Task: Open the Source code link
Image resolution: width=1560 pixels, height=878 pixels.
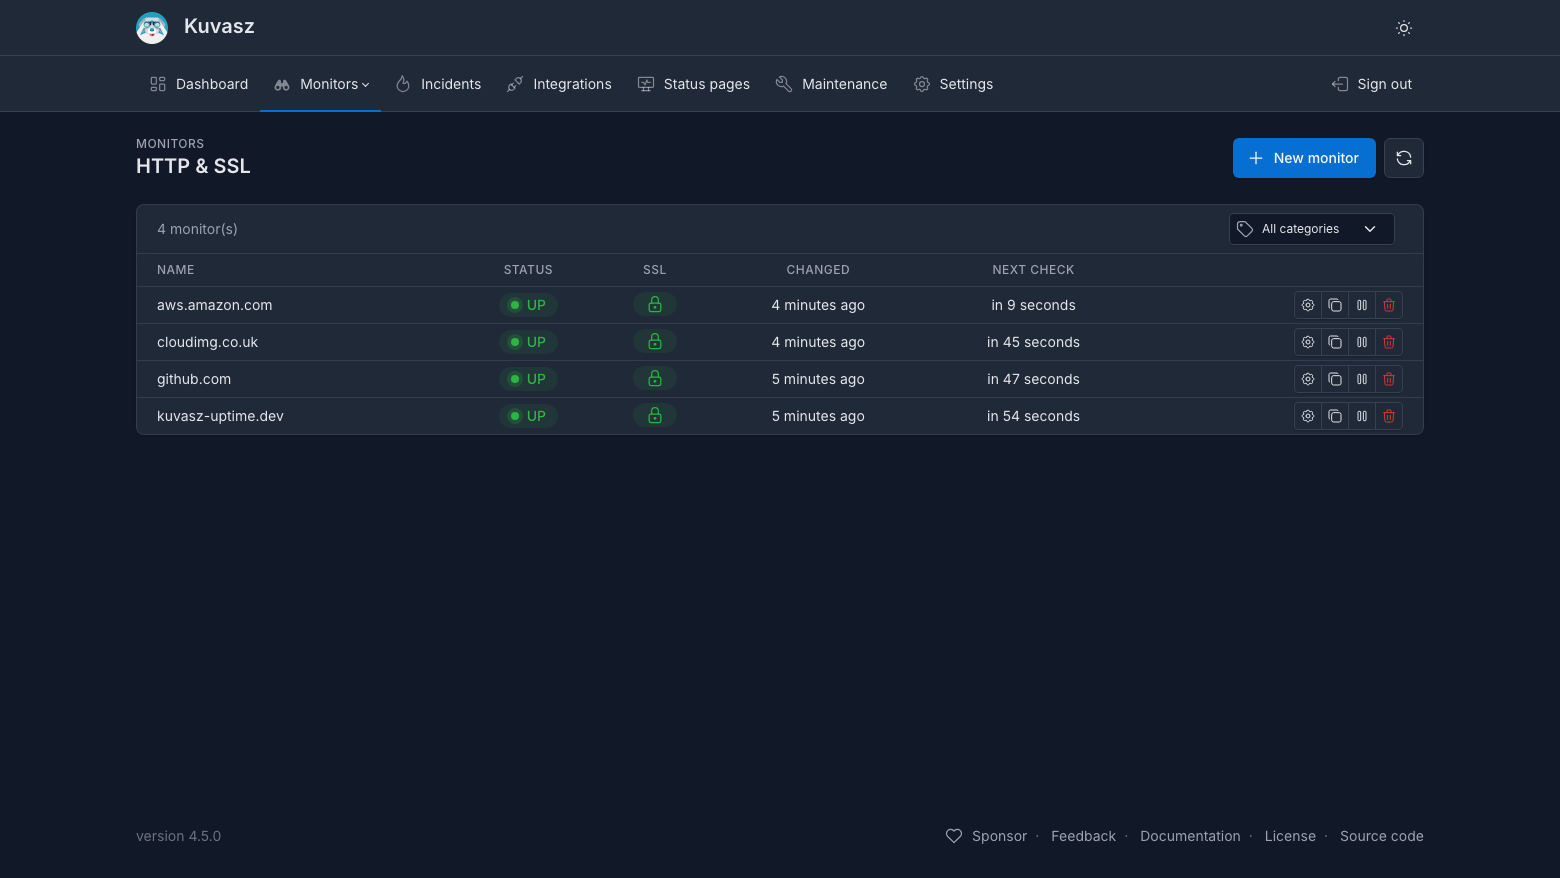Action: coord(1382,836)
